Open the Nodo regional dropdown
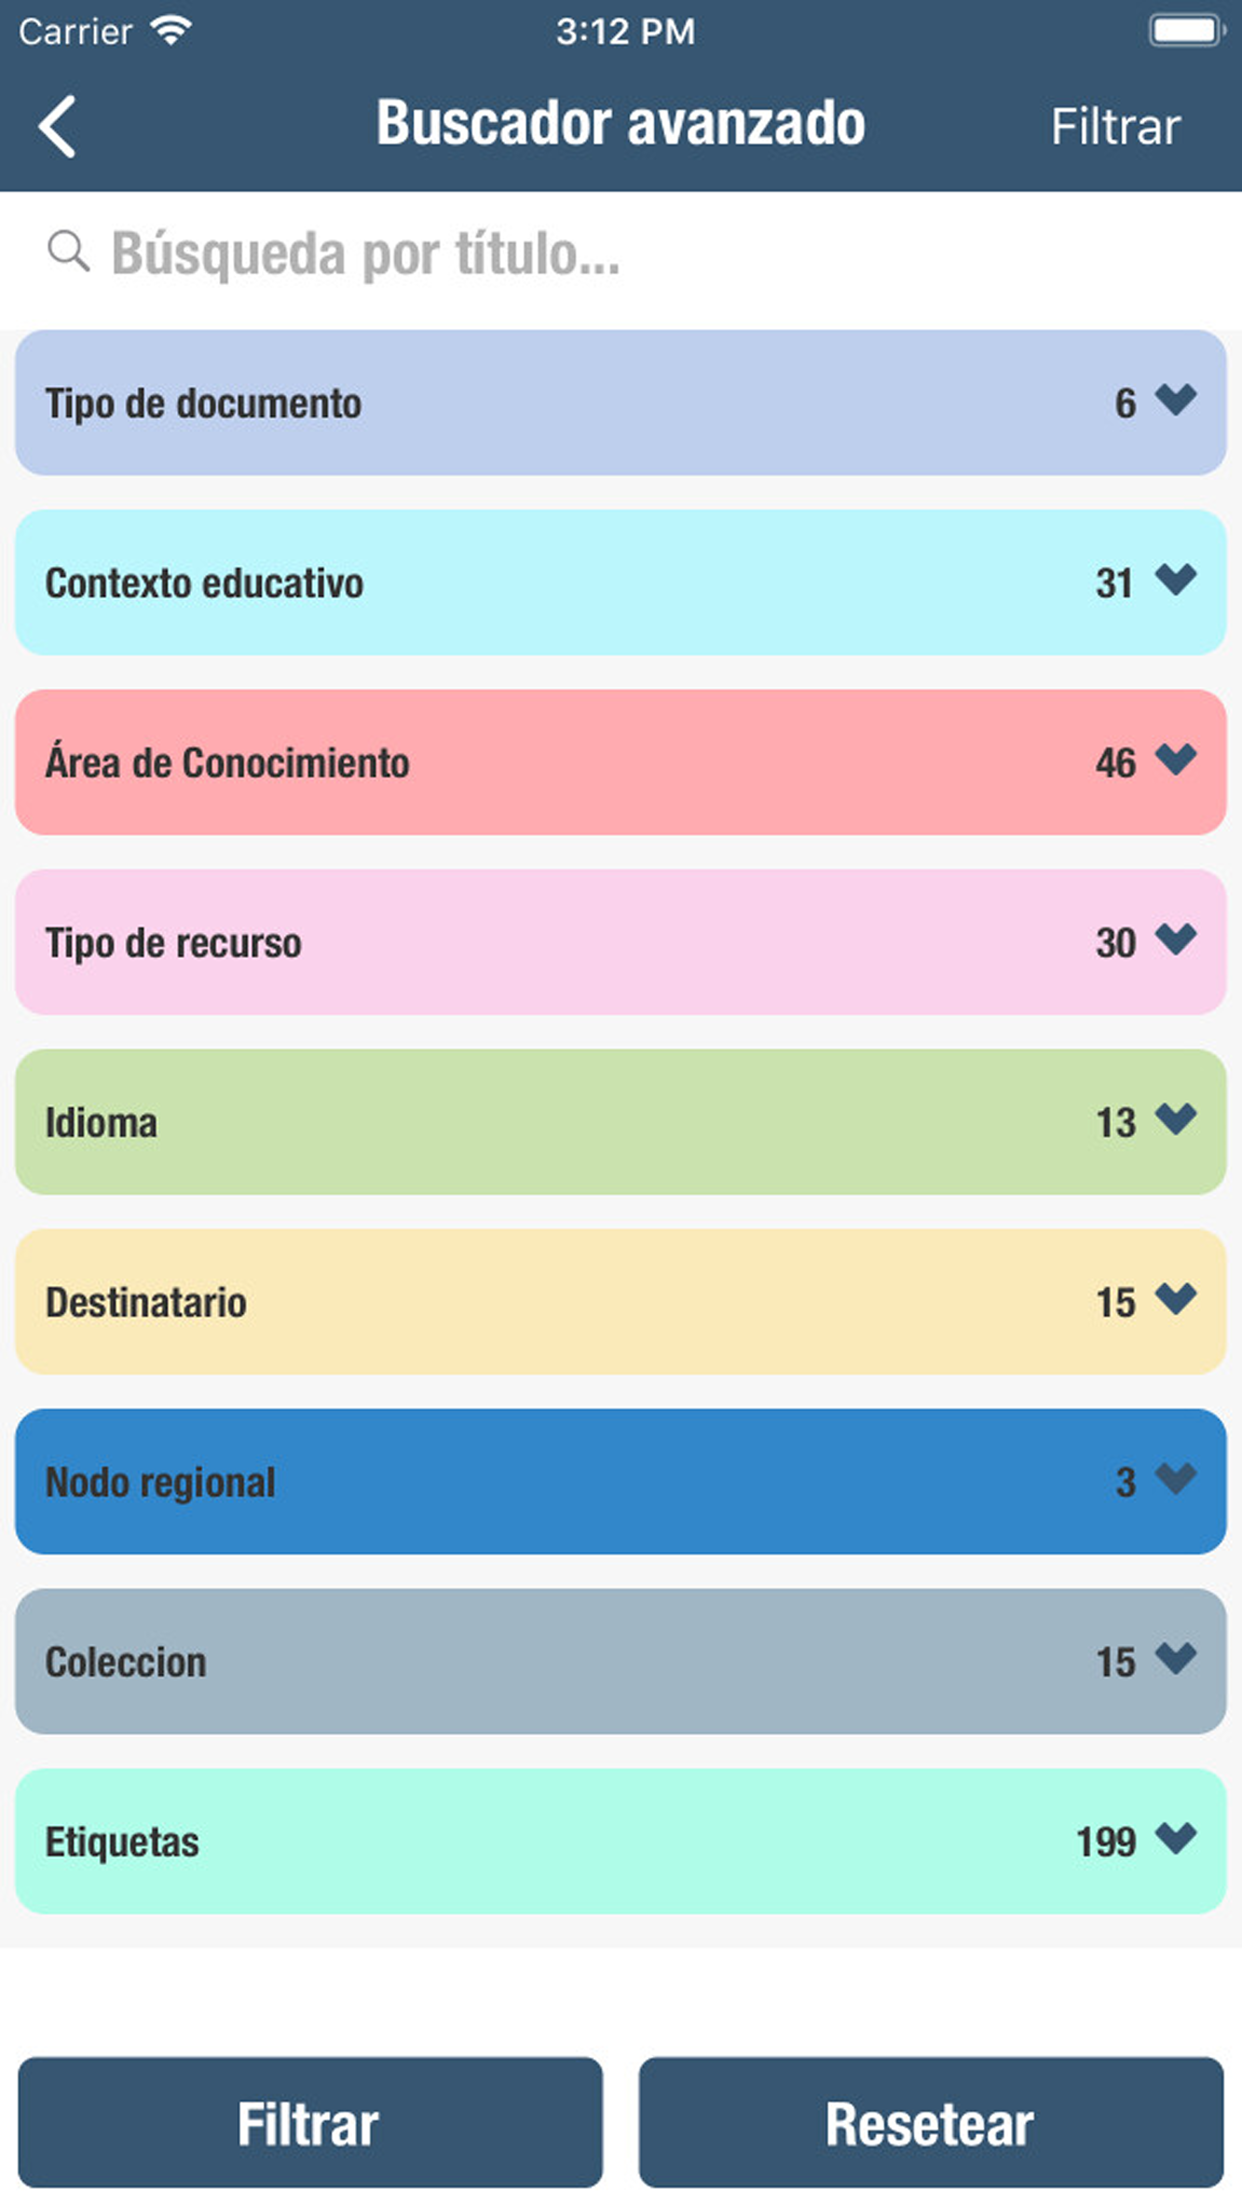 coord(620,1481)
